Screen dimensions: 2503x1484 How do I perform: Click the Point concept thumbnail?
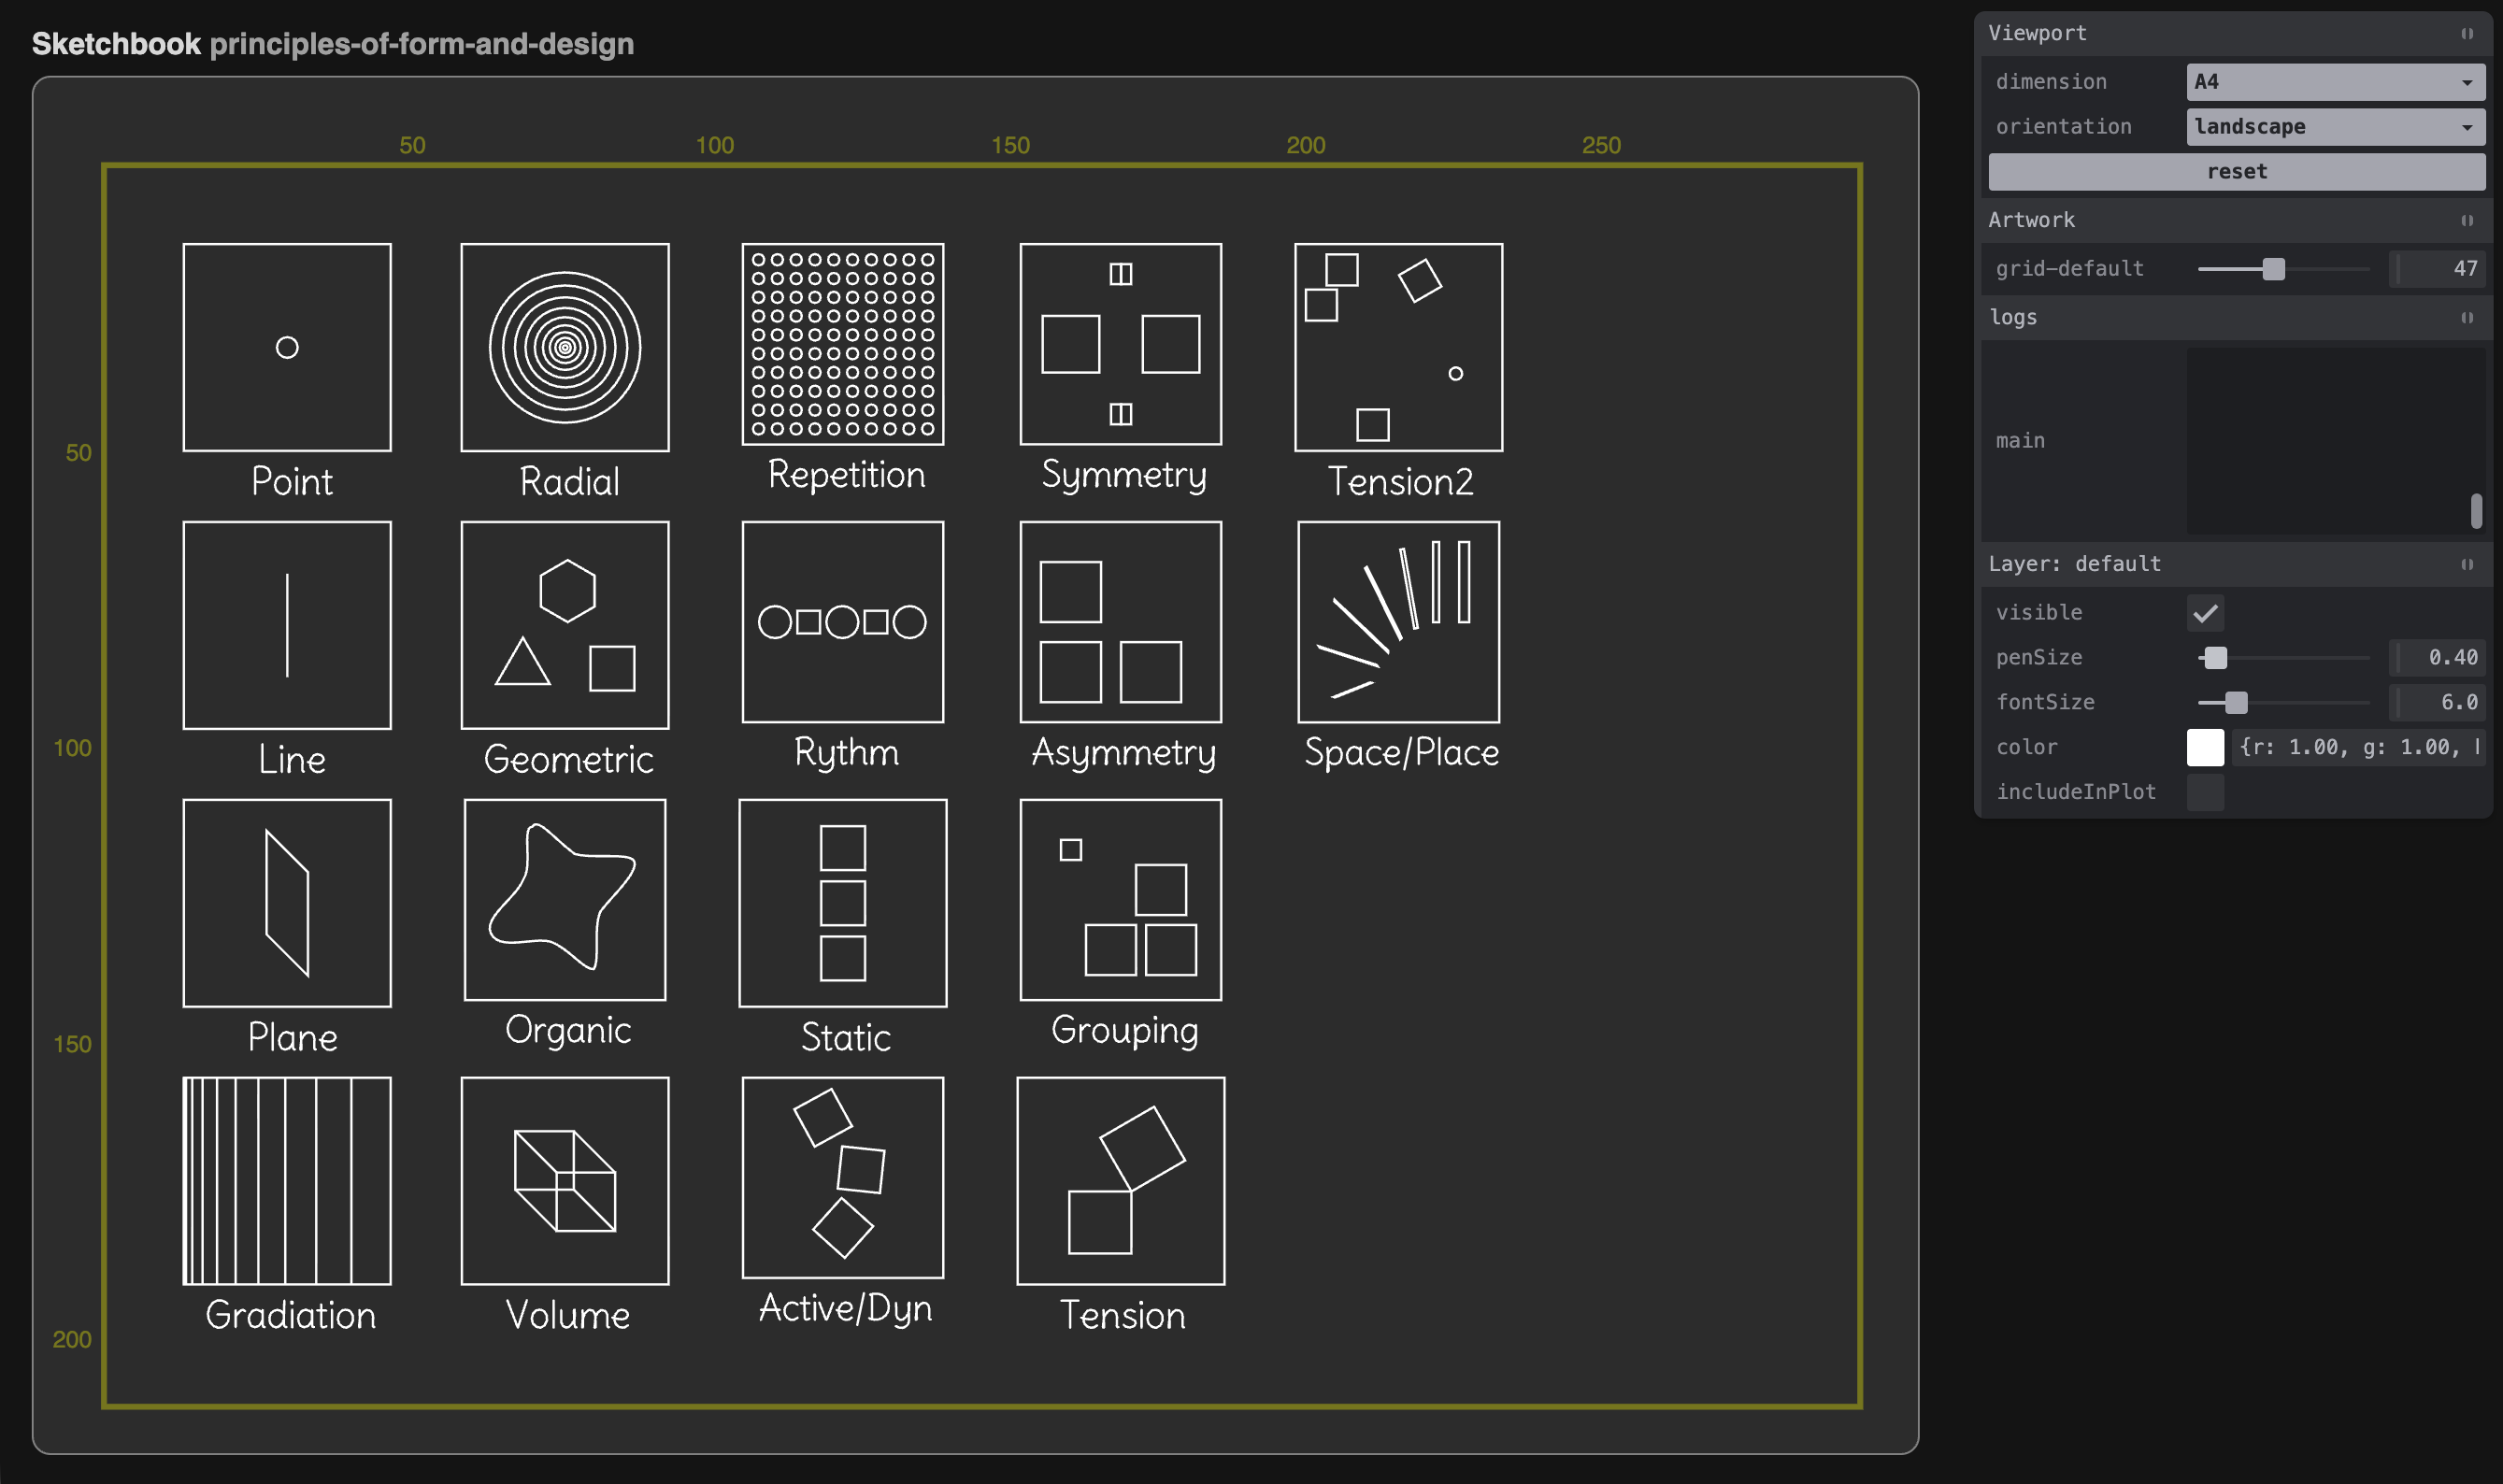pos(287,347)
